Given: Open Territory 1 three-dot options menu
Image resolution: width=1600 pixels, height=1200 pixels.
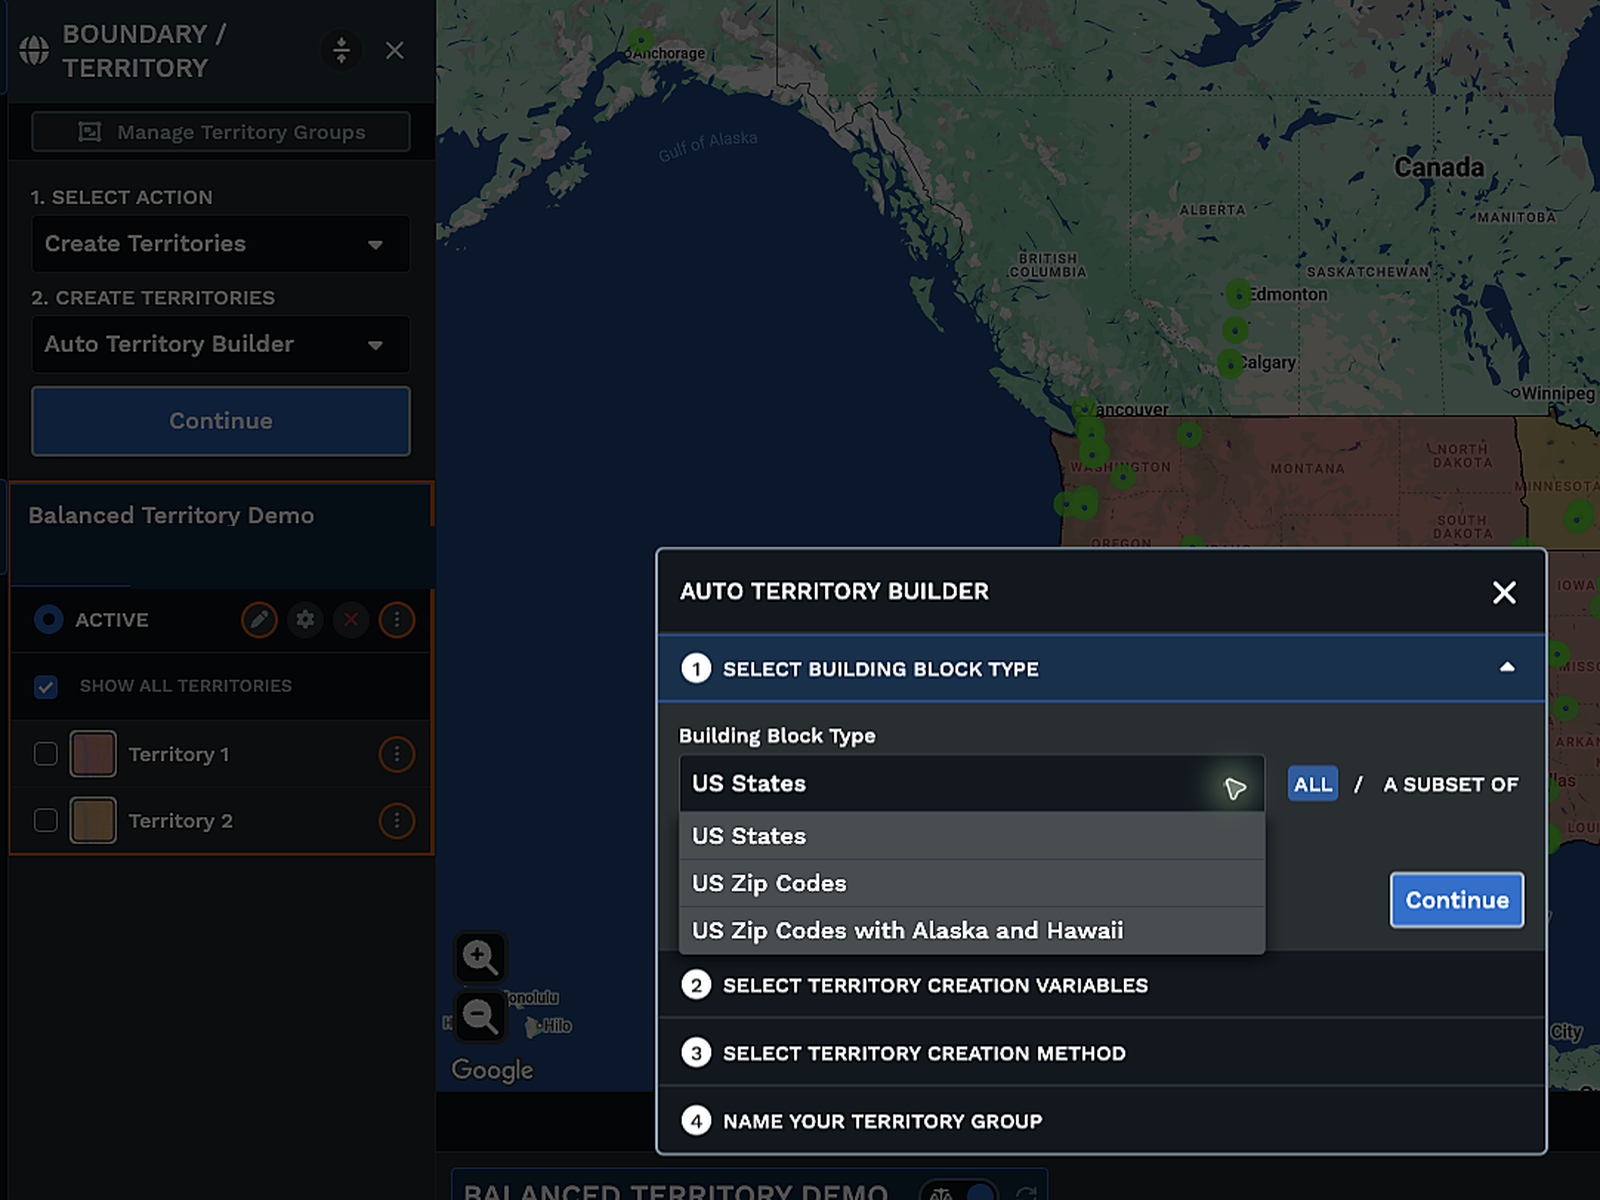Looking at the screenshot, I should click(397, 754).
